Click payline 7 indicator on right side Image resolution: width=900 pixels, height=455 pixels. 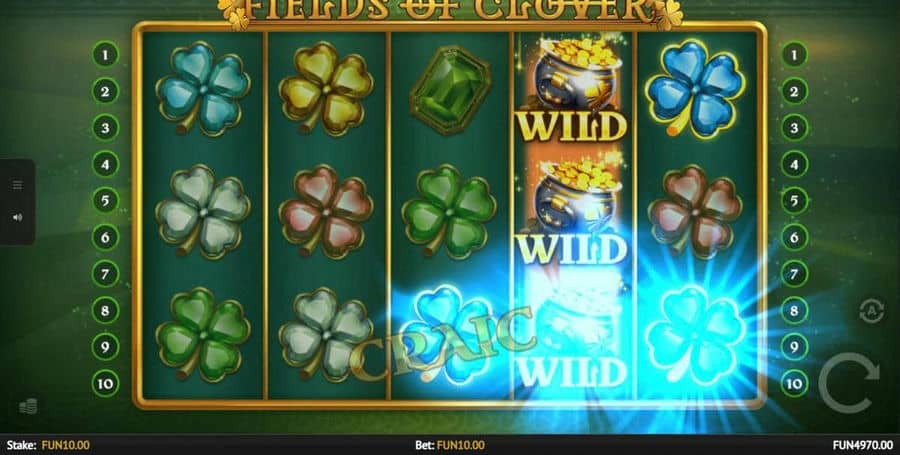click(794, 274)
